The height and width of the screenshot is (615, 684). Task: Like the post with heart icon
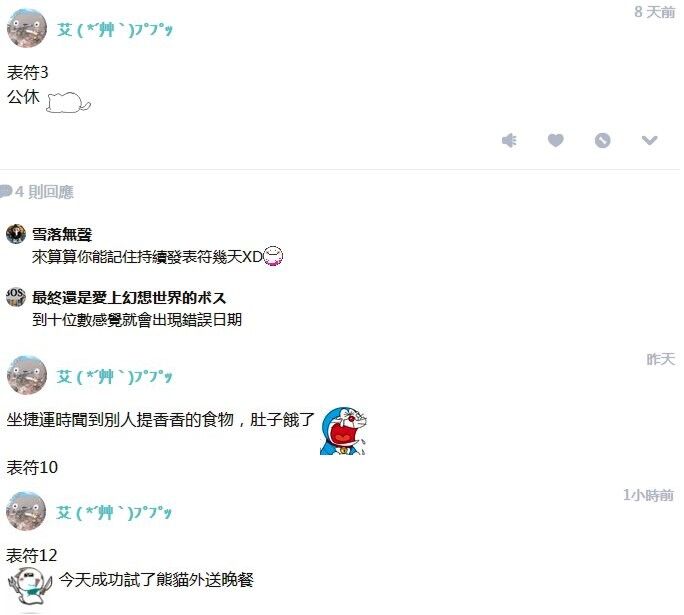(x=555, y=140)
